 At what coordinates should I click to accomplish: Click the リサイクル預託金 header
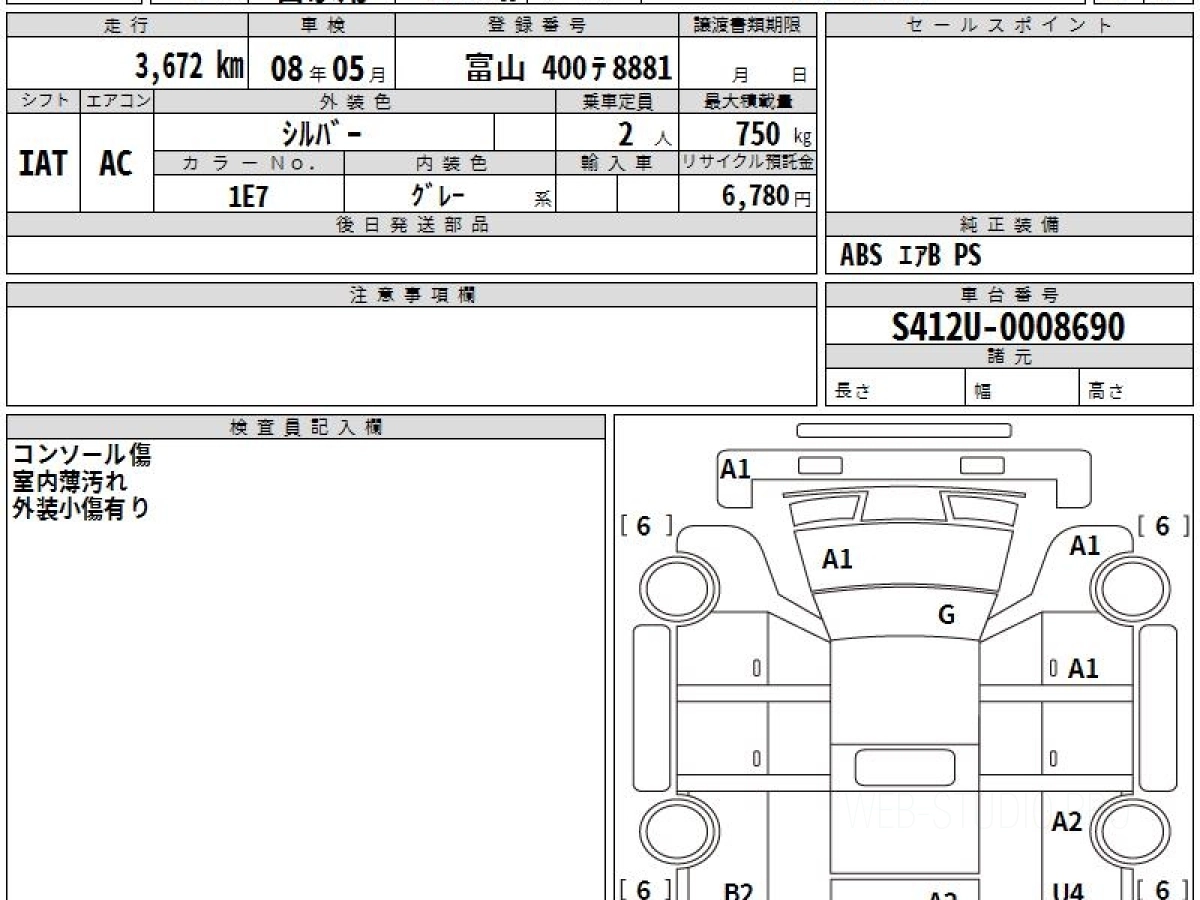click(x=748, y=163)
